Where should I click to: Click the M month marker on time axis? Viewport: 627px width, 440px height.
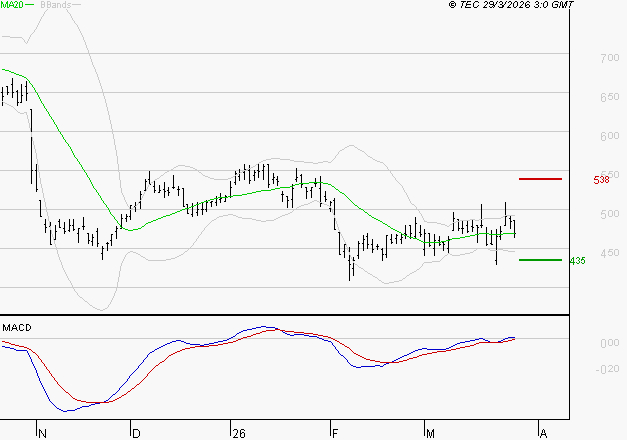430,434
